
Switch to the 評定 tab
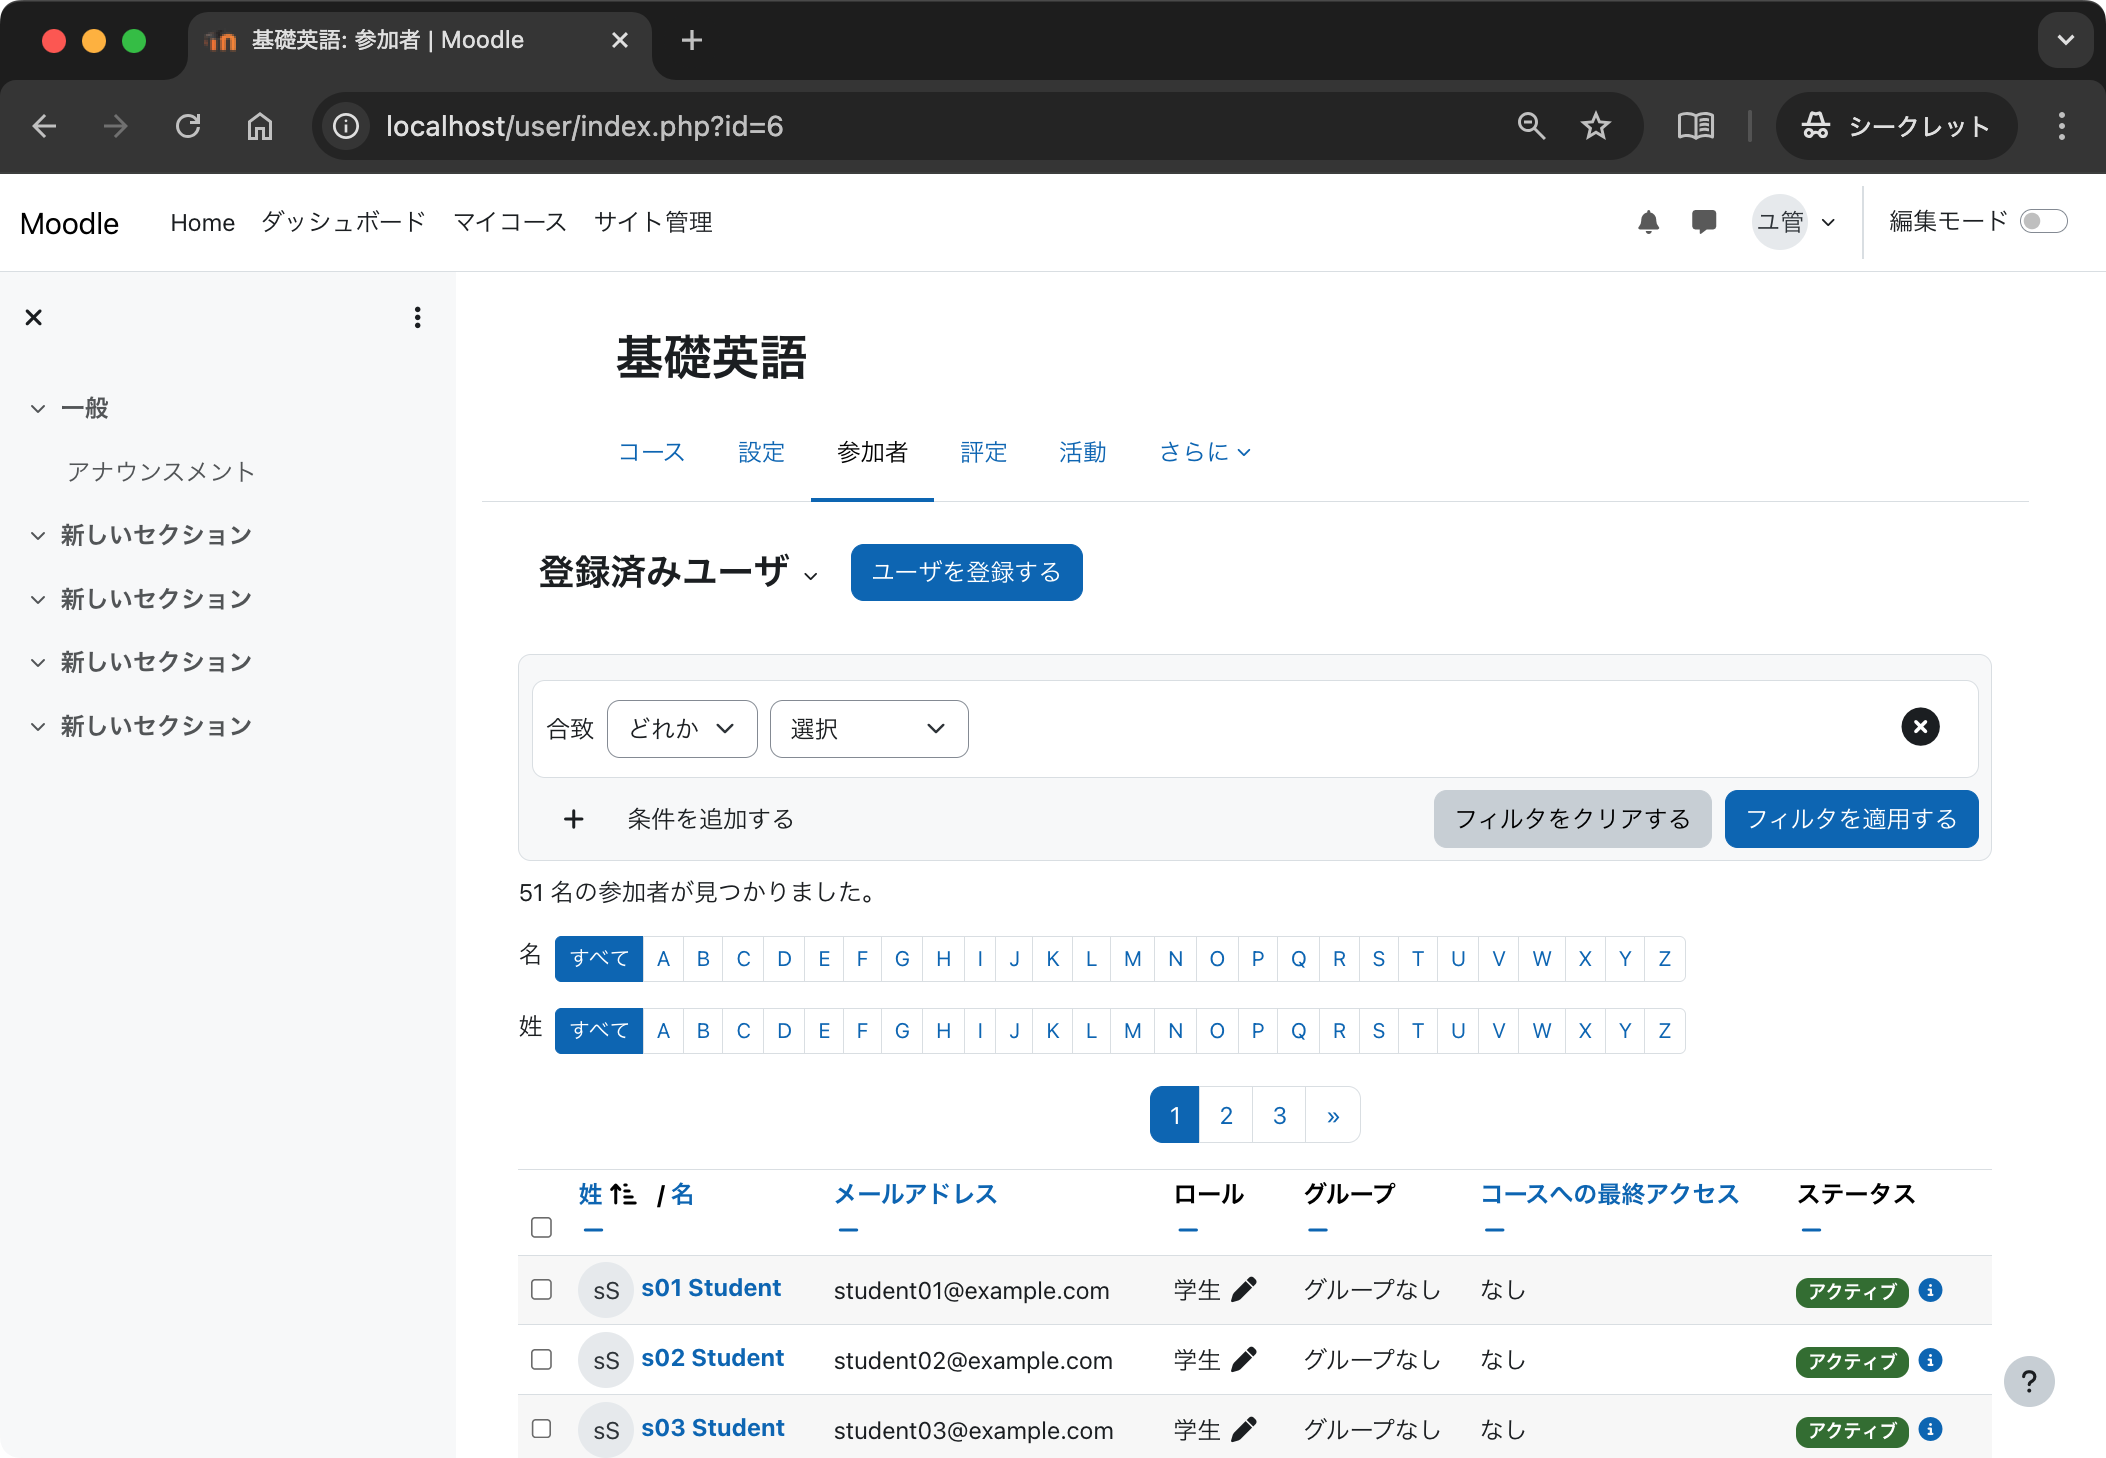tap(983, 453)
